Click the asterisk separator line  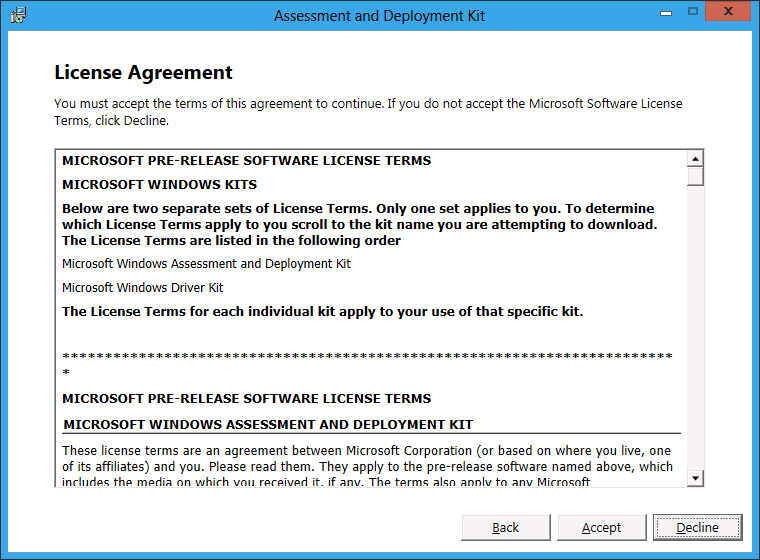pos(366,356)
